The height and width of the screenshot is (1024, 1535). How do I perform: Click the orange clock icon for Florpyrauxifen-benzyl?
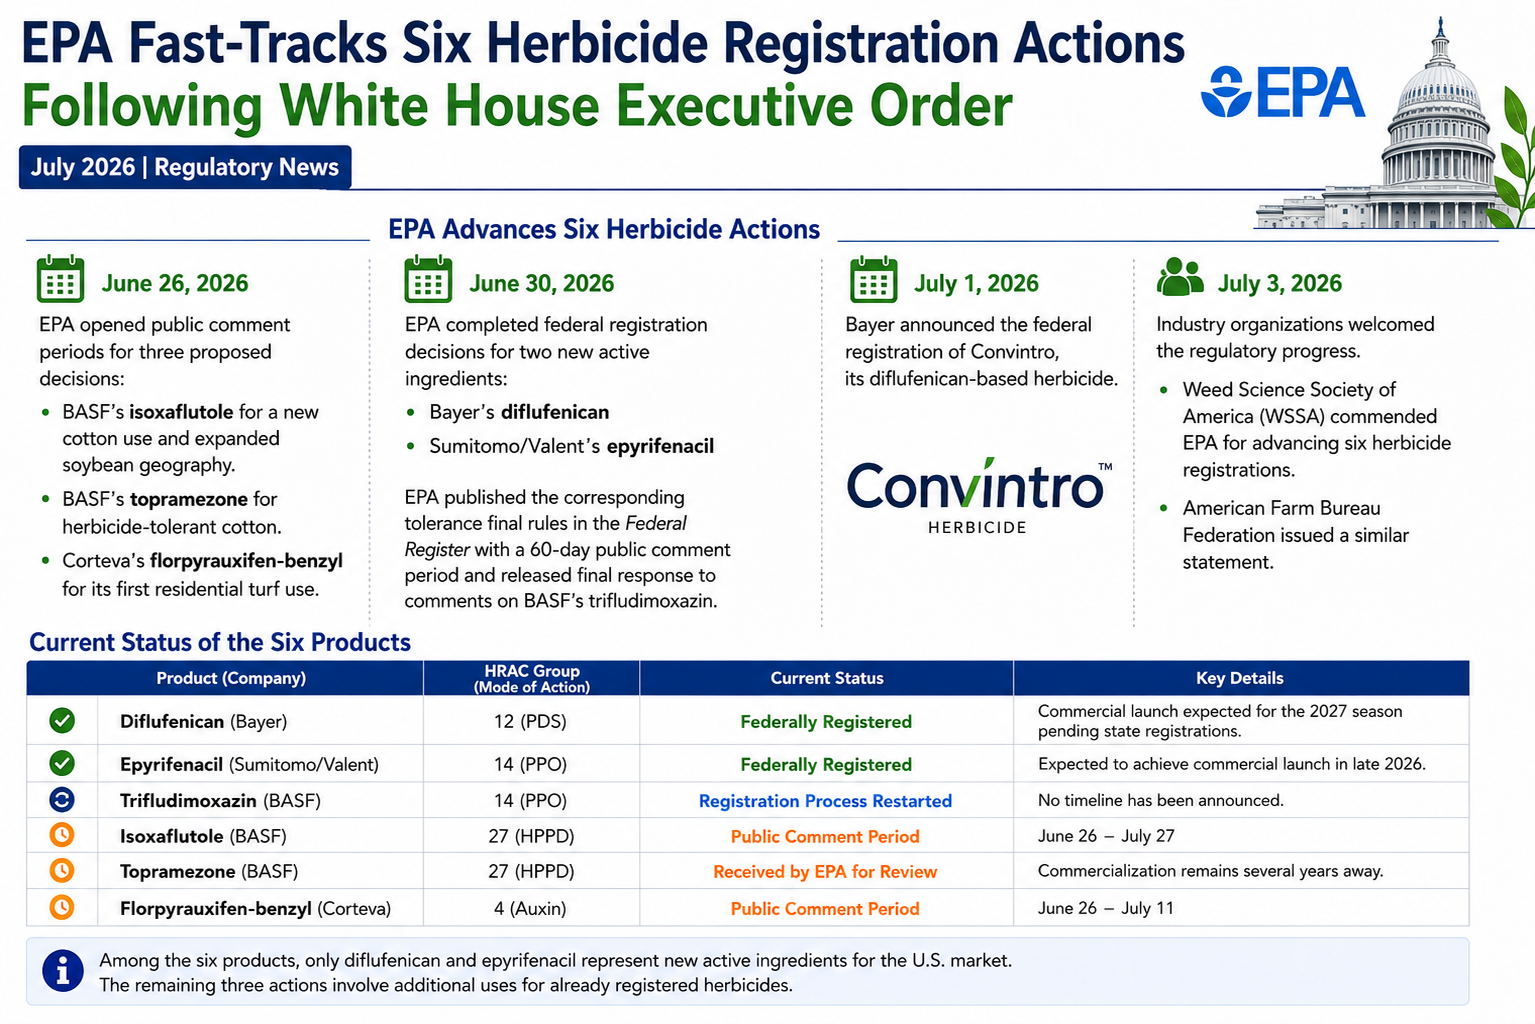tap(62, 908)
